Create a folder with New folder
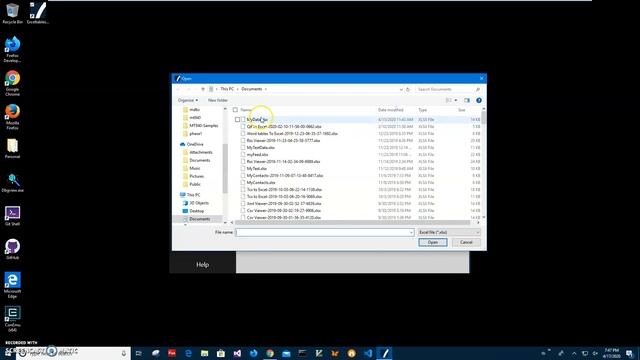 218,100
